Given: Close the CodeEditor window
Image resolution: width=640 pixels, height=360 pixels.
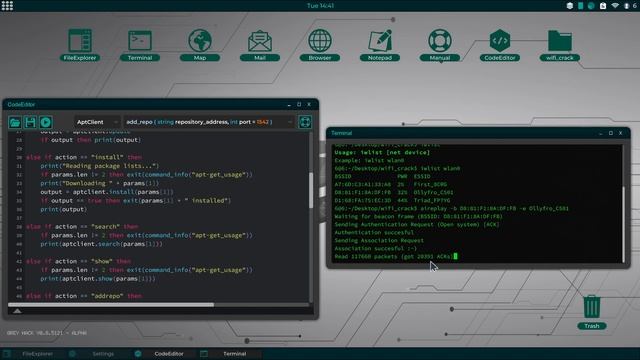Looking at the screenshot, I should (x=309, y=105).
